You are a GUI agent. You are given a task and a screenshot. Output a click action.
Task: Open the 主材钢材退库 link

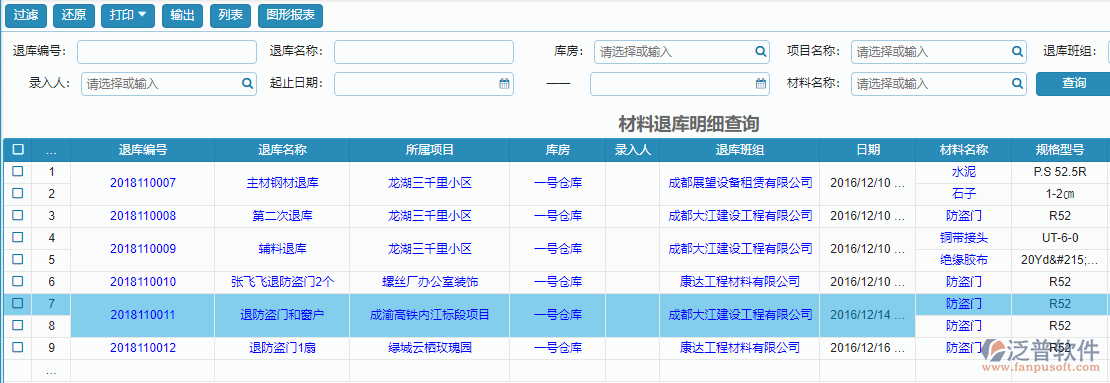(x=282, y=183)
